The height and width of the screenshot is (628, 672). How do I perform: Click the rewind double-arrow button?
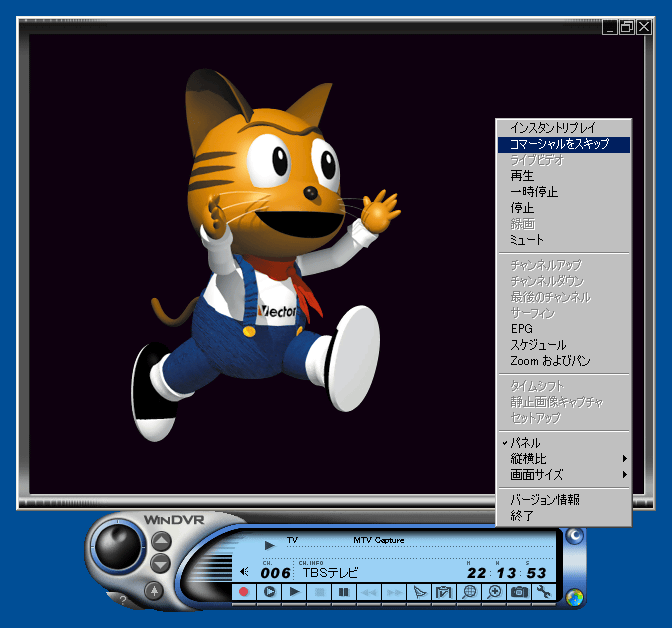[x=368, y=592]
